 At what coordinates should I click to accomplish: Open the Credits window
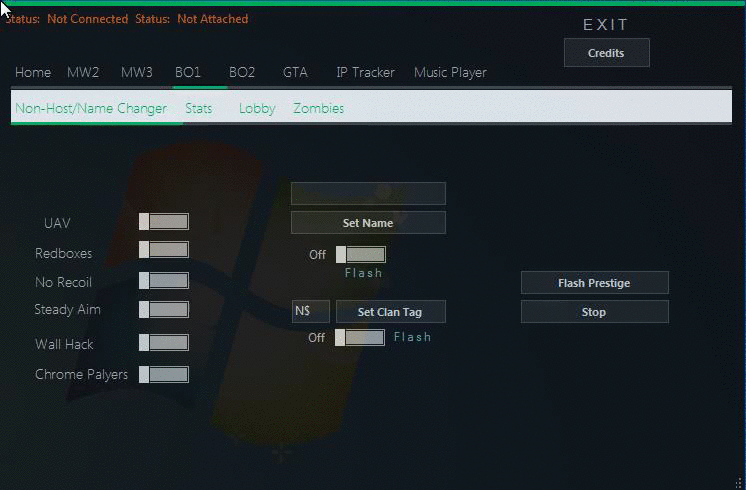tap(606, 53)
